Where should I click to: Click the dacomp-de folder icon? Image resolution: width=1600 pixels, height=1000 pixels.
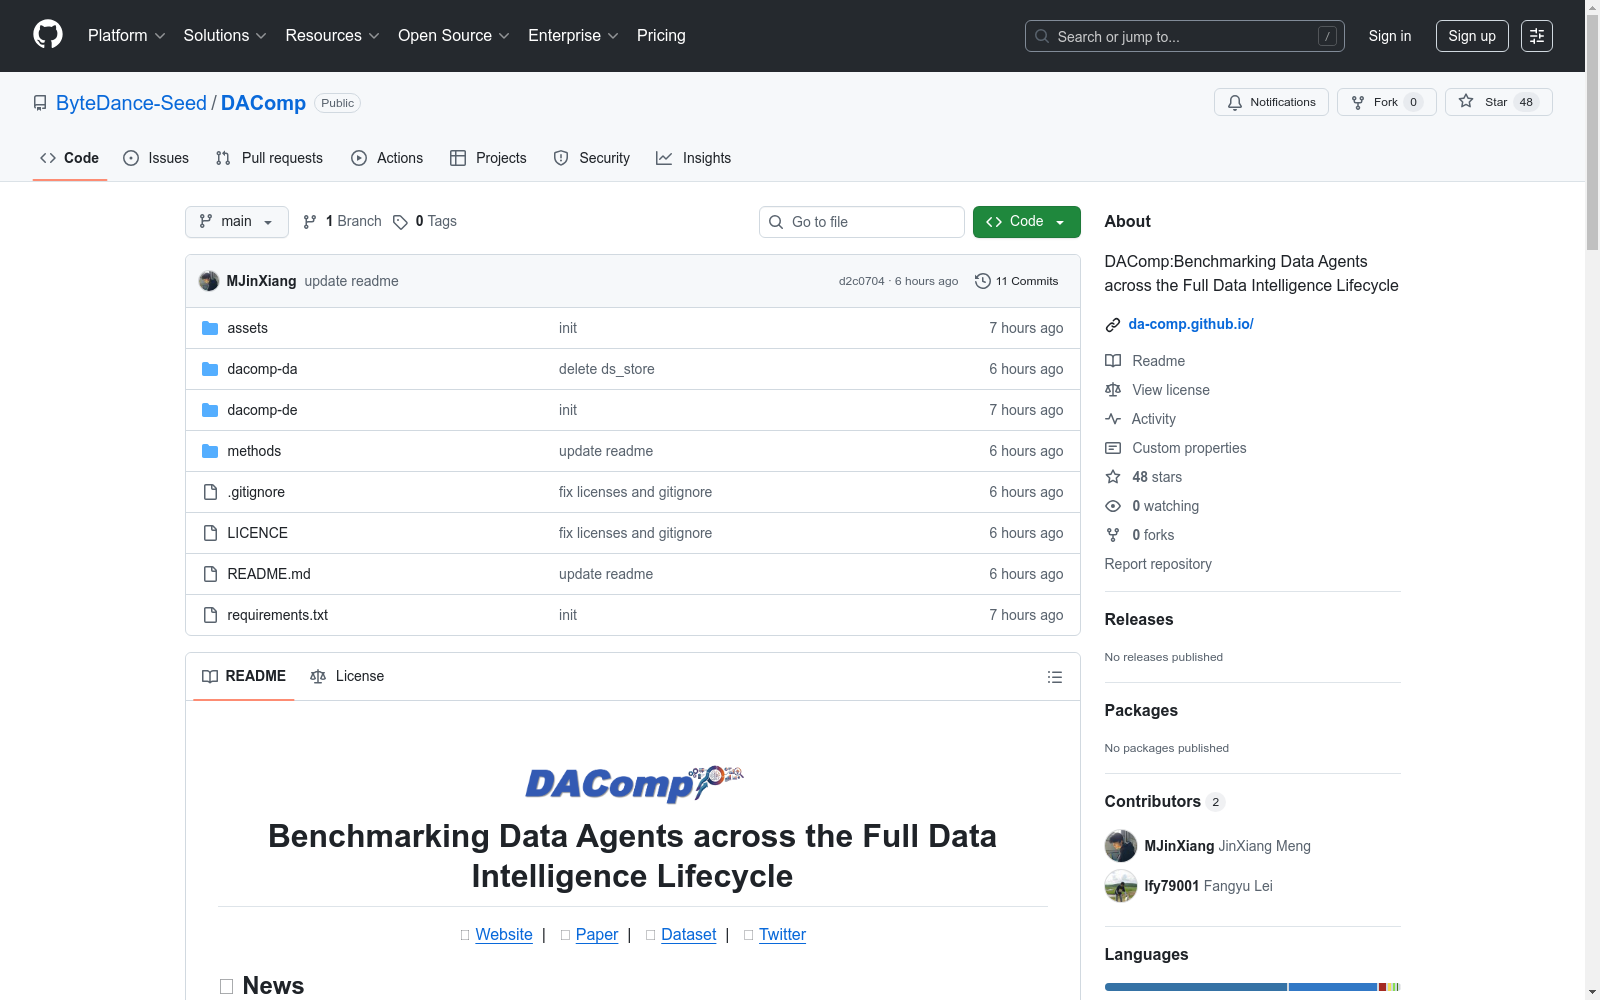(x=210, y=410)
